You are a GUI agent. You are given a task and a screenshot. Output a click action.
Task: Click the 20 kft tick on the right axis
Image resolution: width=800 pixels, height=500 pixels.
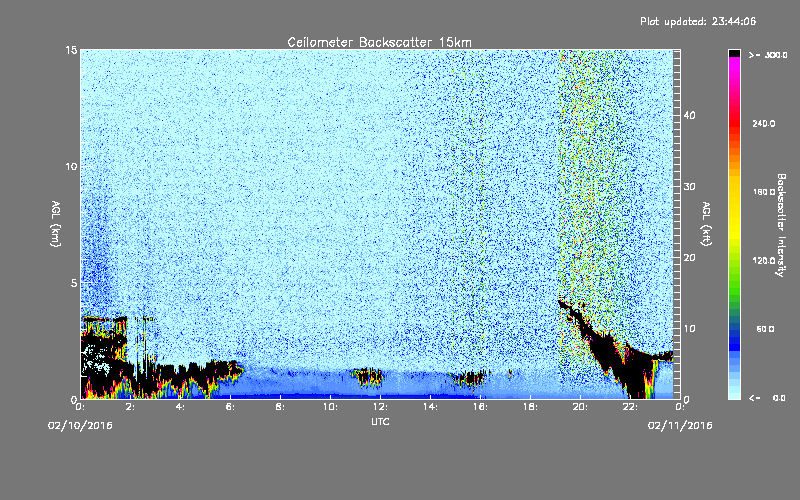coord(689,258)
